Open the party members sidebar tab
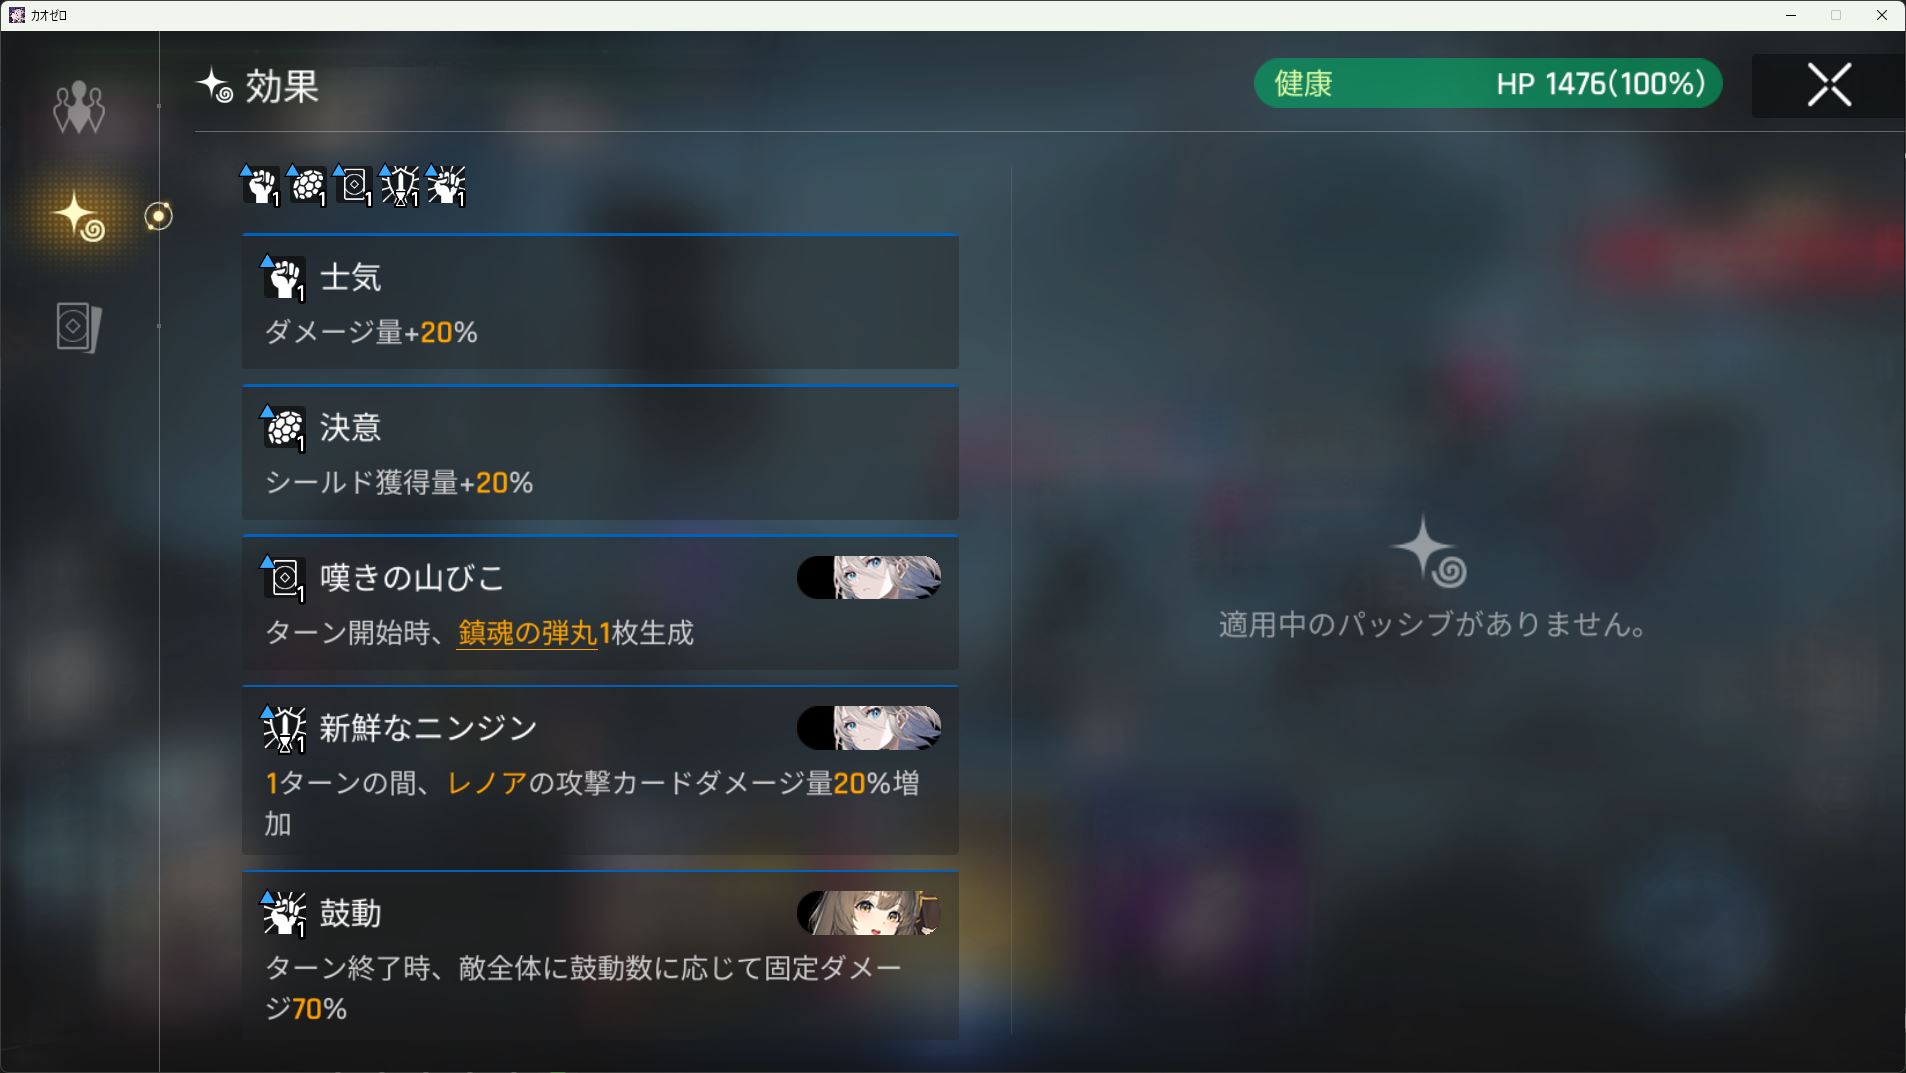 click(78, 108)
